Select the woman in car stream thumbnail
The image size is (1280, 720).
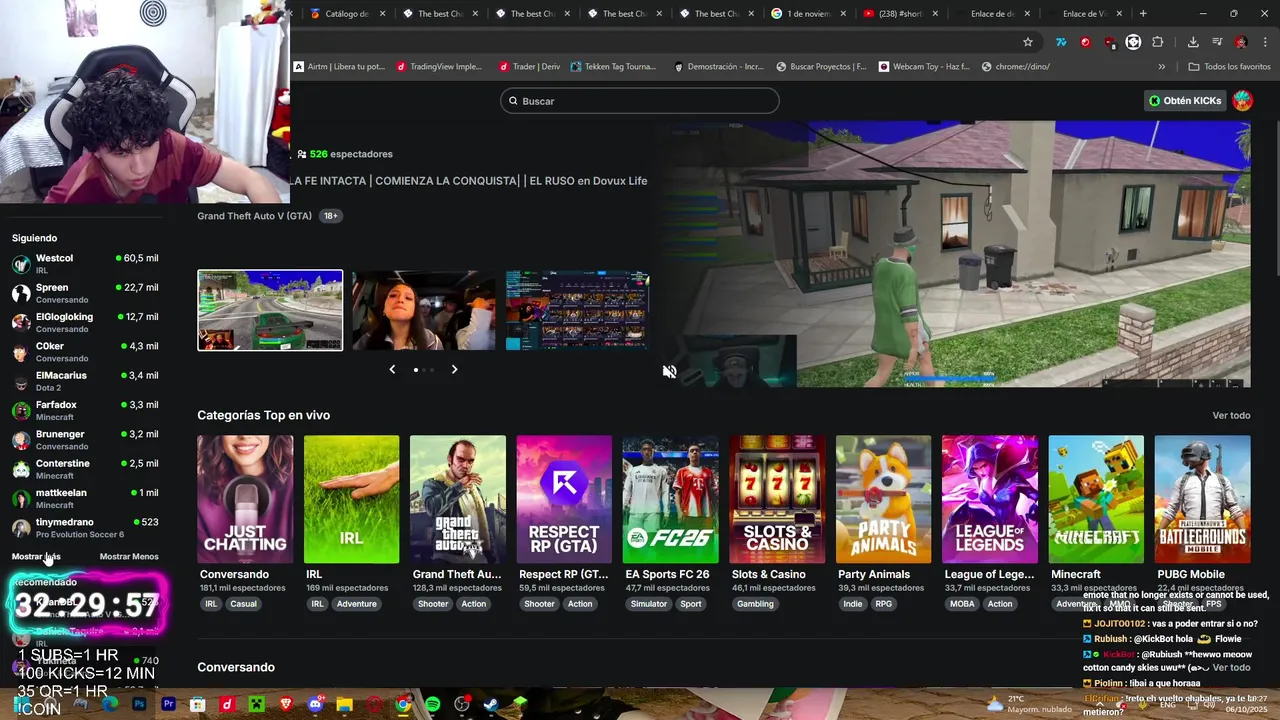(423, 310)
